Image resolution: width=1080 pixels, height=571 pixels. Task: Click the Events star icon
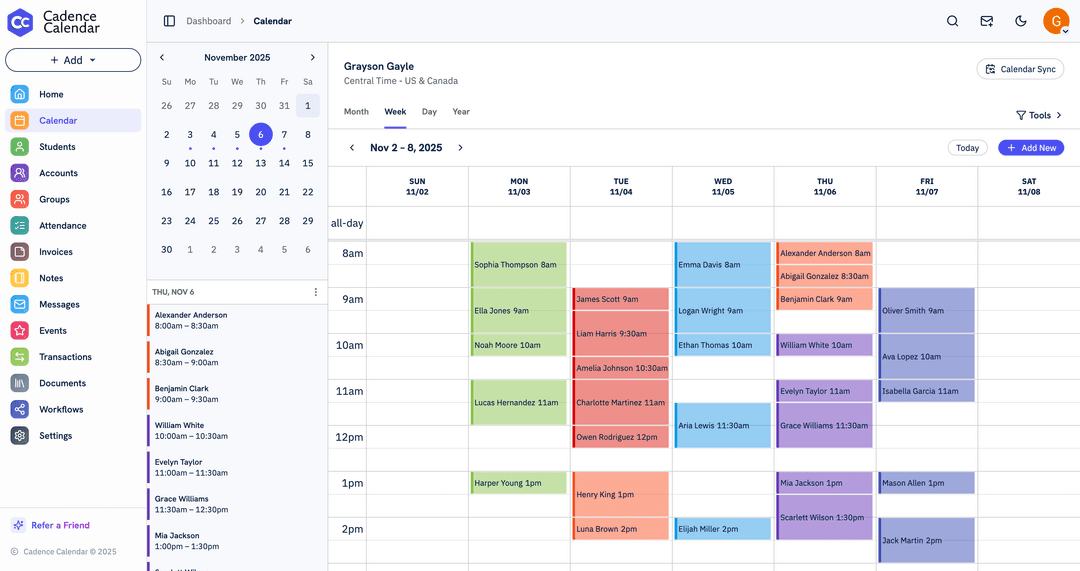[x=20, y=331]
